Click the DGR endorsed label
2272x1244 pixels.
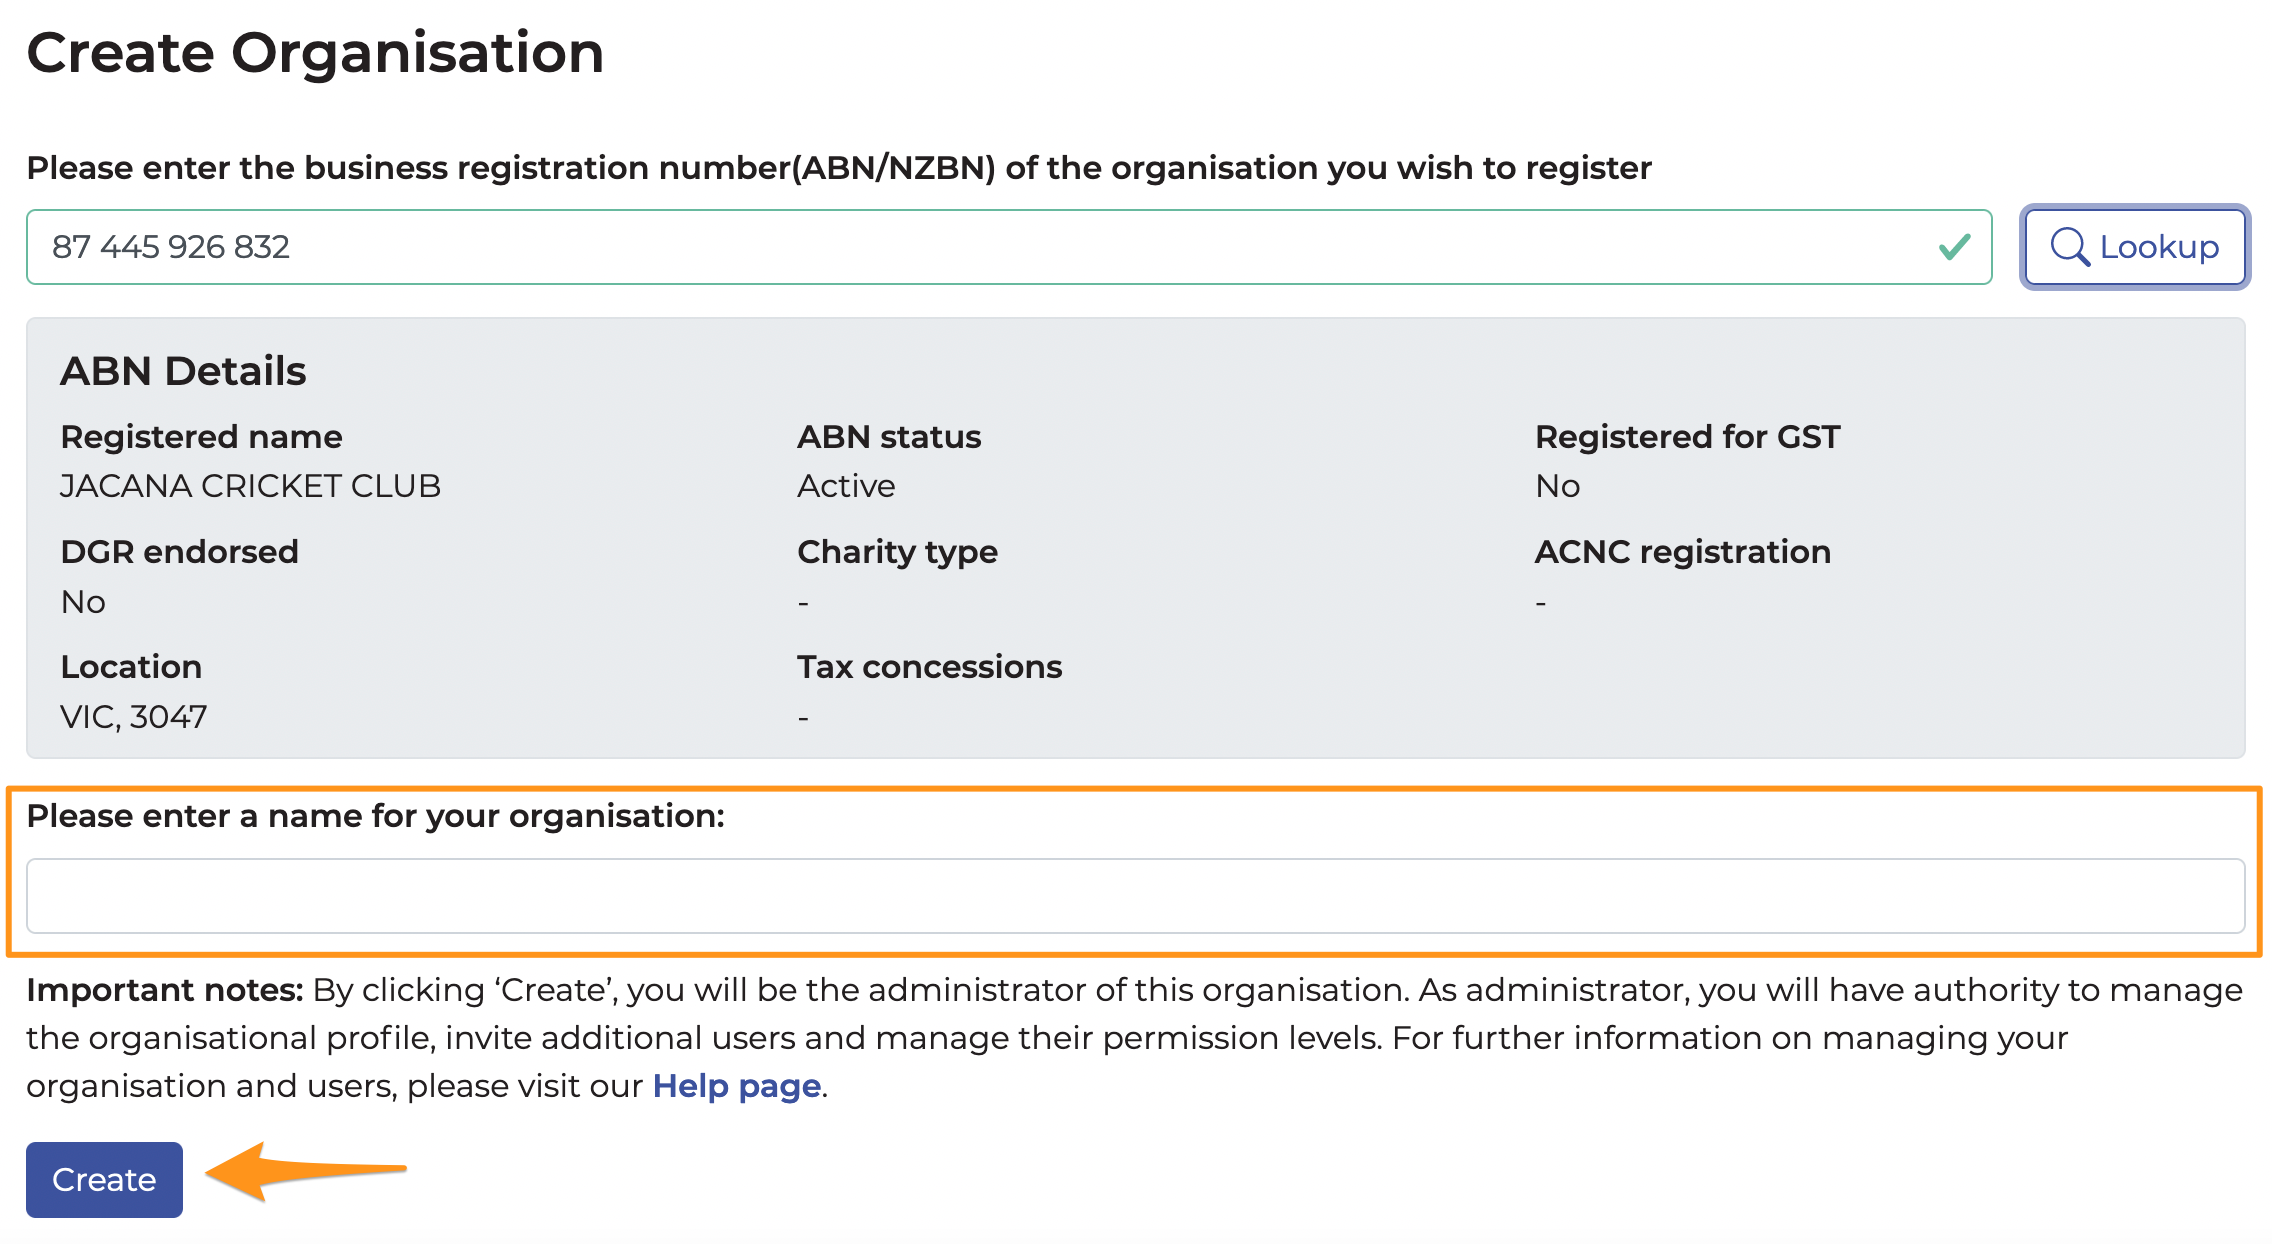(179, 552)
